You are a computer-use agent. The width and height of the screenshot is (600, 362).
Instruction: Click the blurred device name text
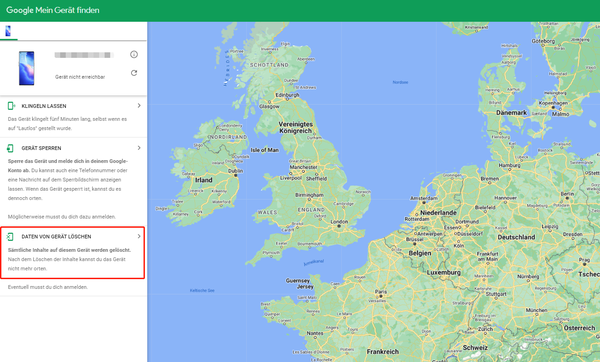(x=84, y=55)
